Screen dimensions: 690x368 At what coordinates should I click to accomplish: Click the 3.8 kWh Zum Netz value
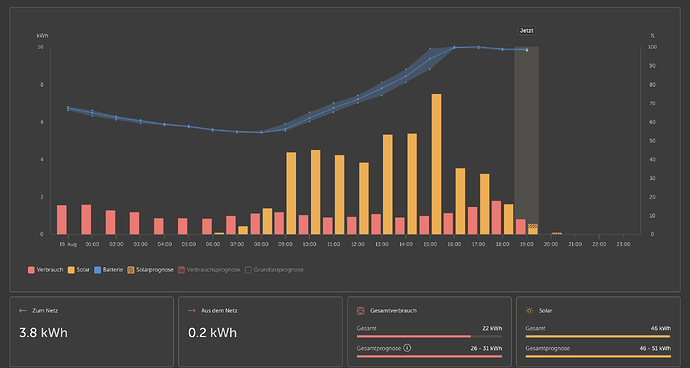click(44, 333)
